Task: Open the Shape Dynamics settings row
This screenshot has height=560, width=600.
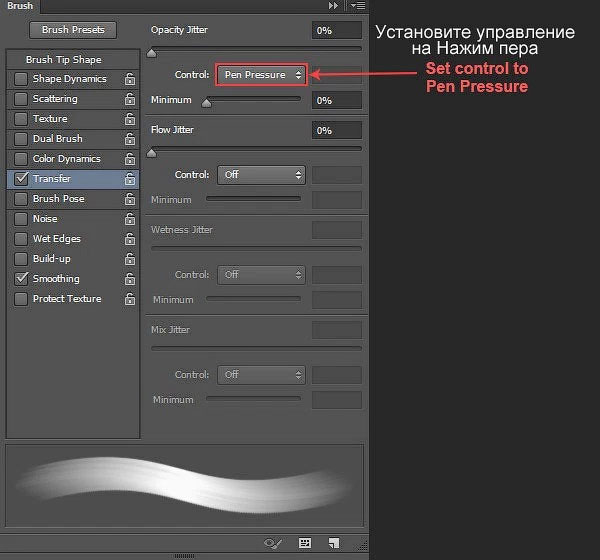Action: coord(73,79)
